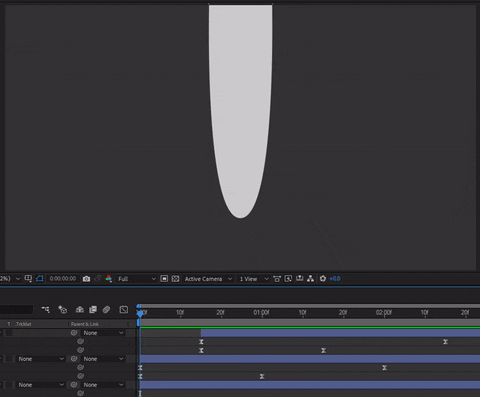Screen dimensions: 480x397
Task: Select the current time indicator playhead
Action: tap(140, 314)
